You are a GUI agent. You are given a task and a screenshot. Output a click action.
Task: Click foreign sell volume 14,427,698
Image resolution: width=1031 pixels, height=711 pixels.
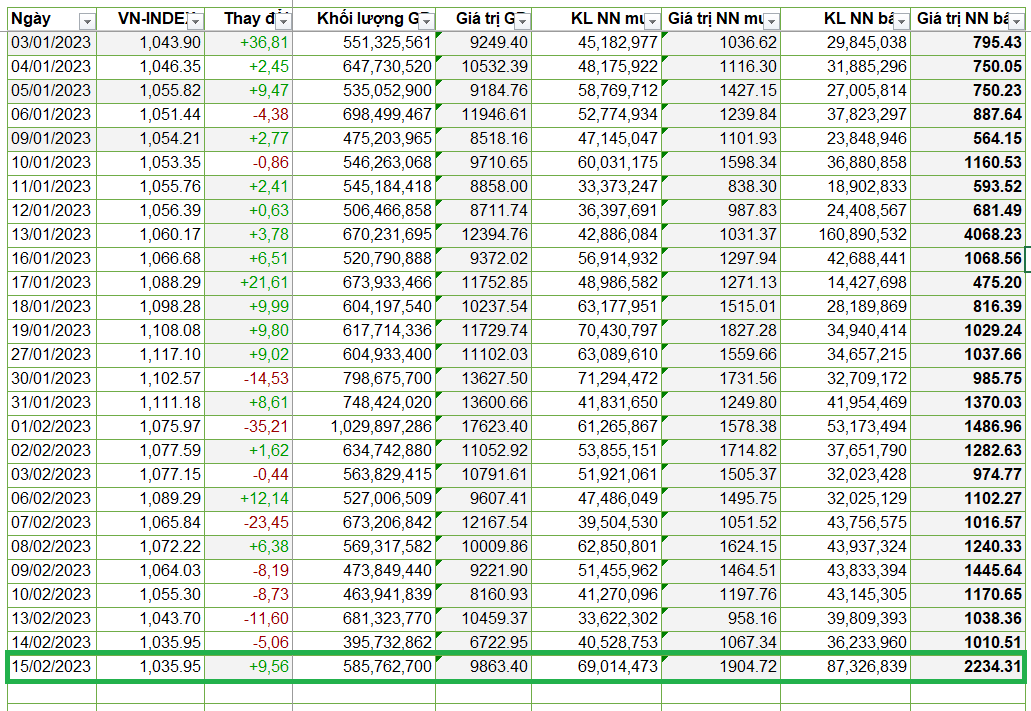coord(846,283)
